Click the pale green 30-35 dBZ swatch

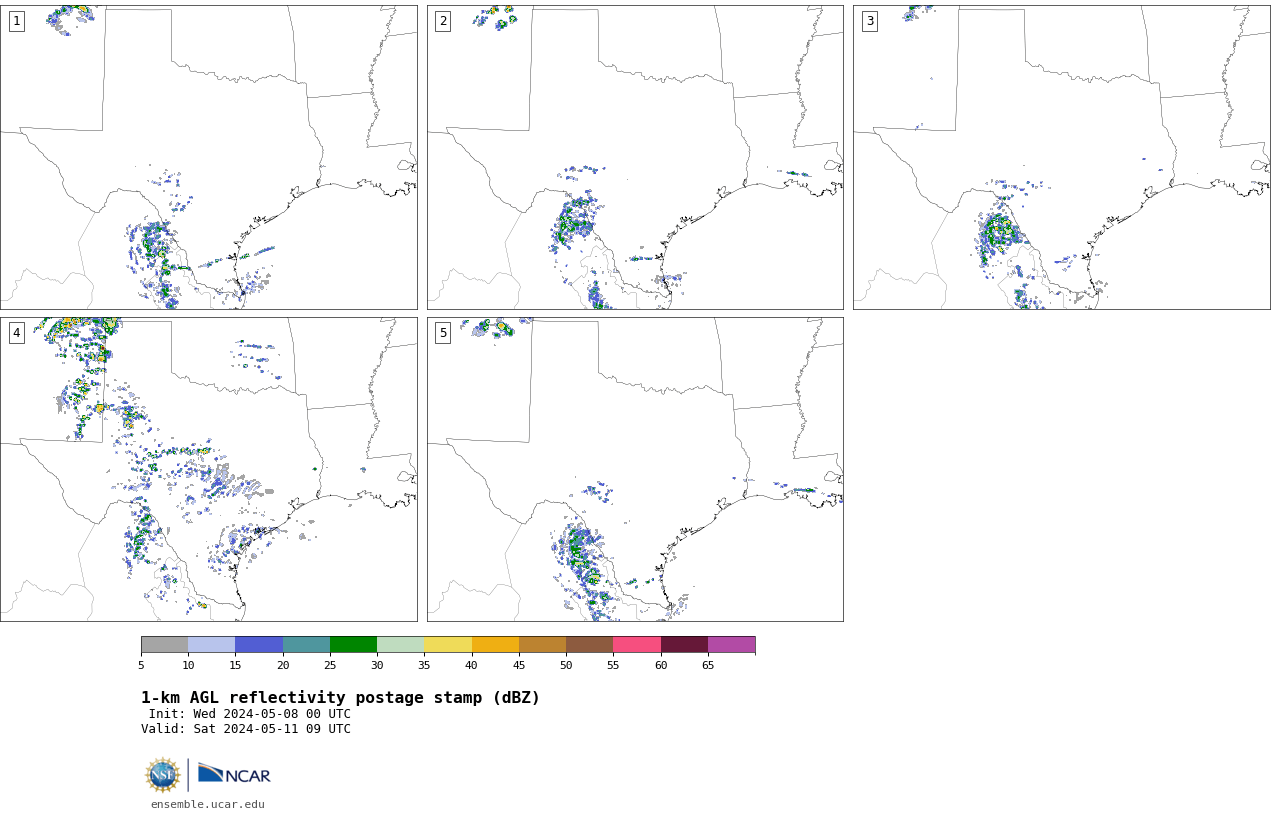coord(400,644)
